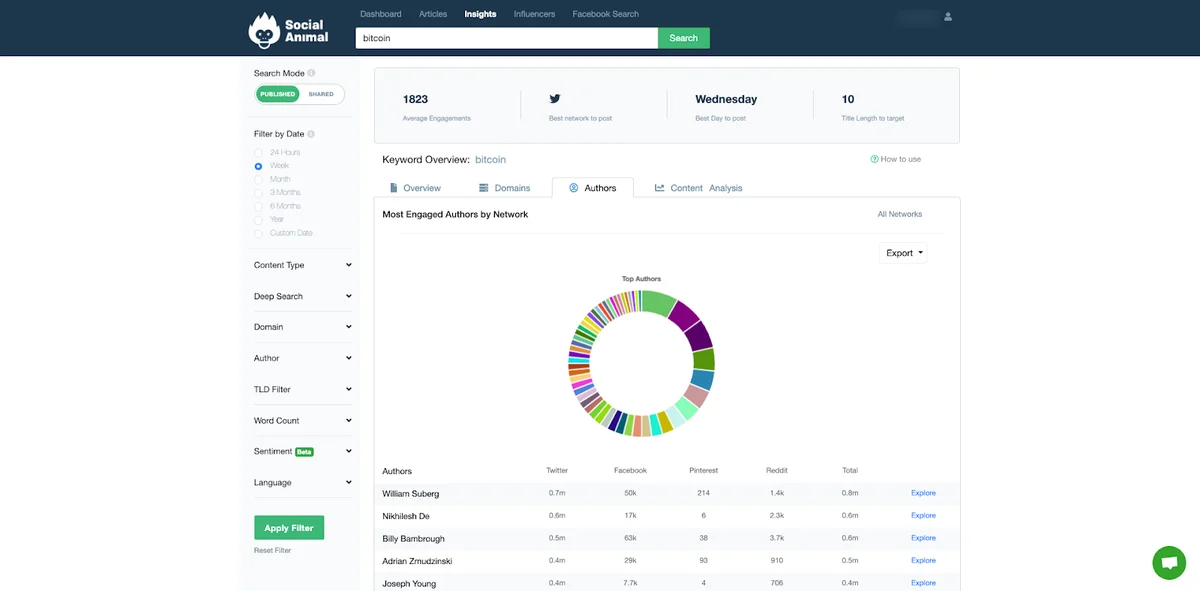Switch to the Content Analysis tab
Screen dimensions: 1200x591
pos(699,188)
